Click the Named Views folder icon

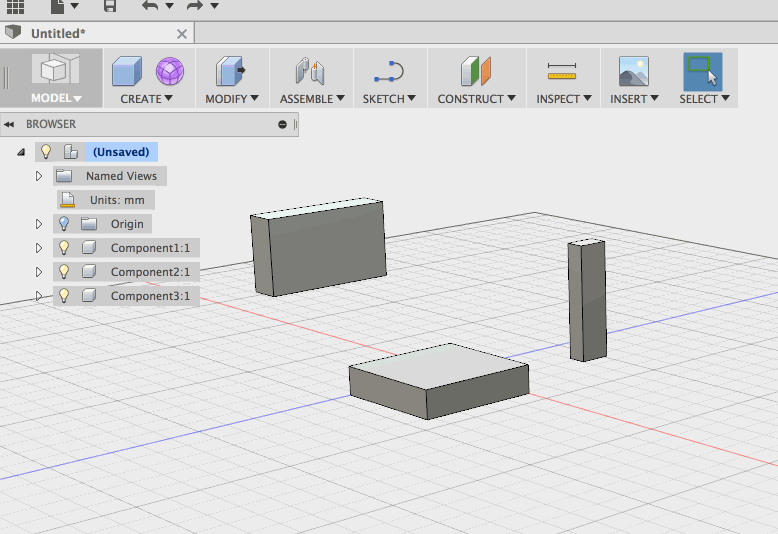point(64,176)
